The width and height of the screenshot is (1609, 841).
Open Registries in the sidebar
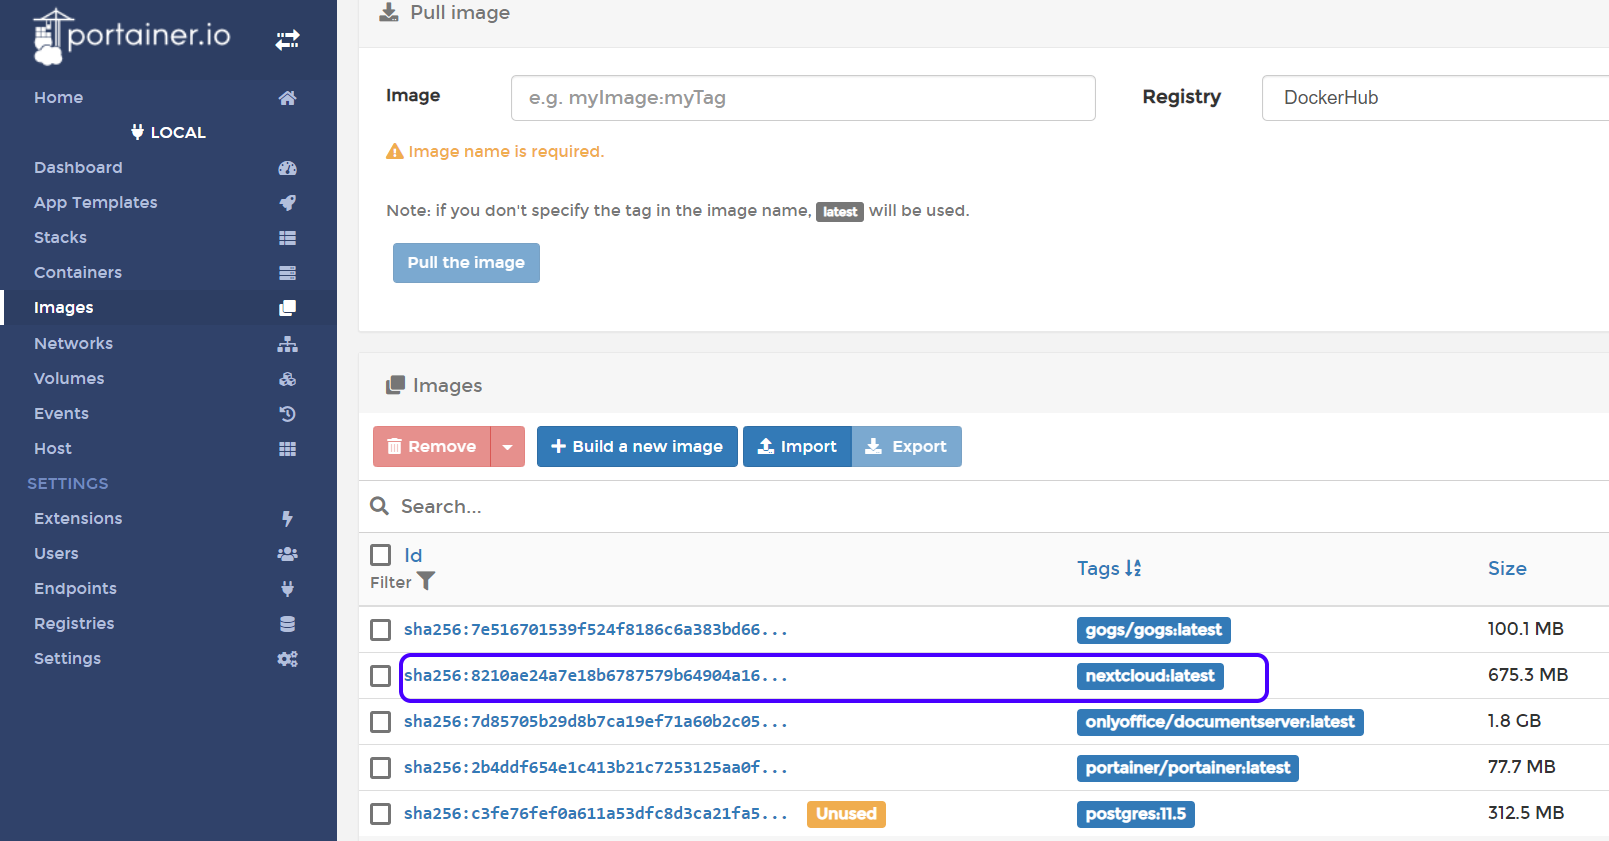point(74,624)
